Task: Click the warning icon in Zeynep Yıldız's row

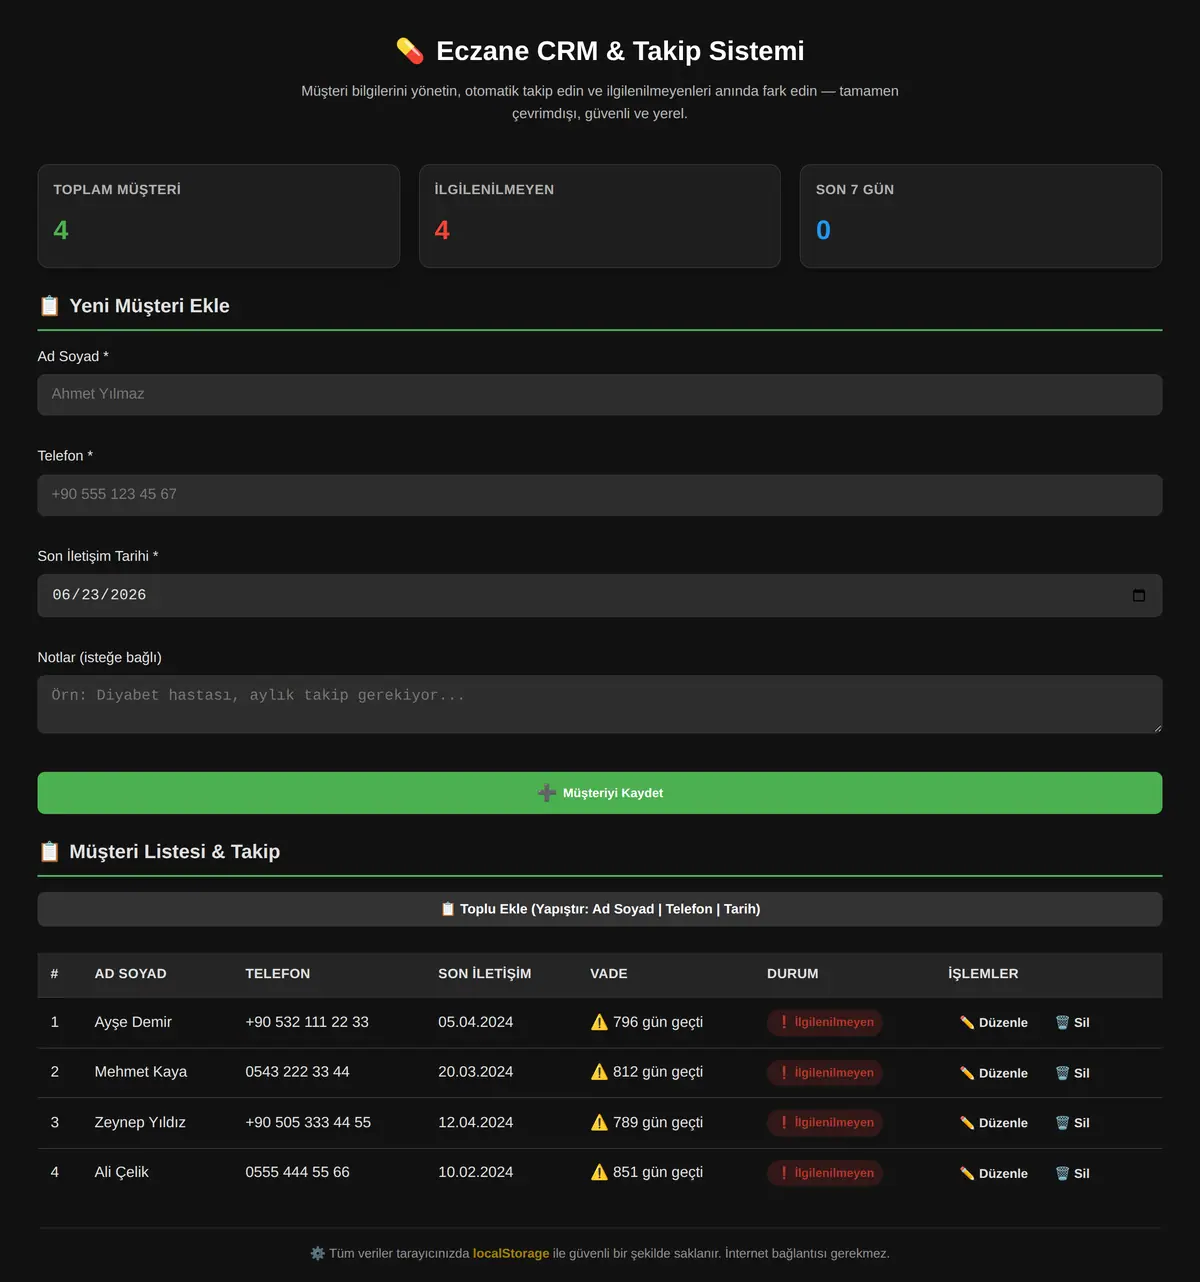Action: coord(599,1122)
